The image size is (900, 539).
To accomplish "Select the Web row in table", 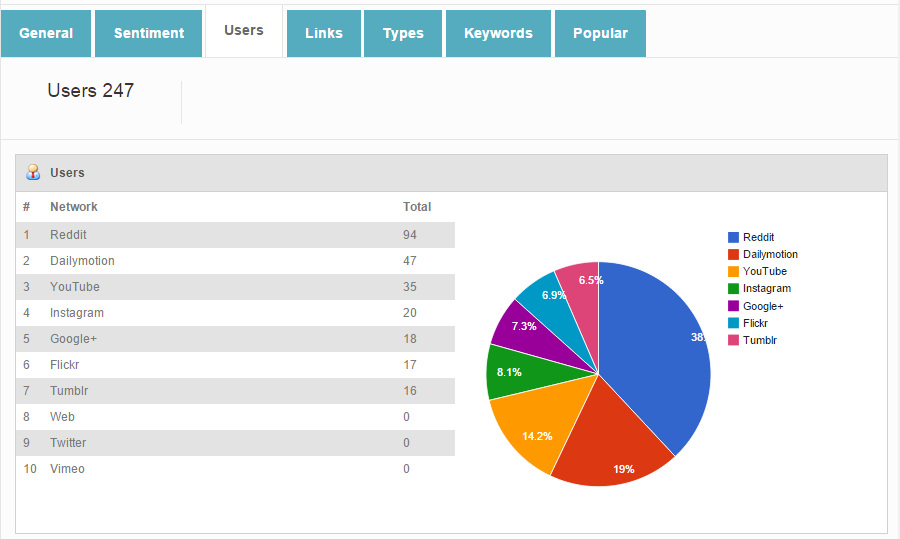I will pyautogui.click(x=235, y=417).
